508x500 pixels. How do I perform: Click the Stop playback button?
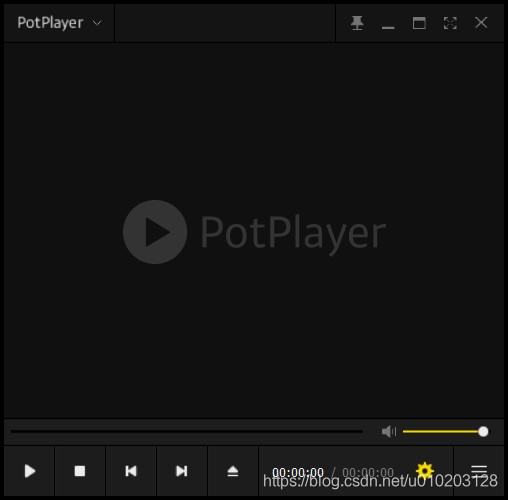pyautogui.click(x=80, y=471)
